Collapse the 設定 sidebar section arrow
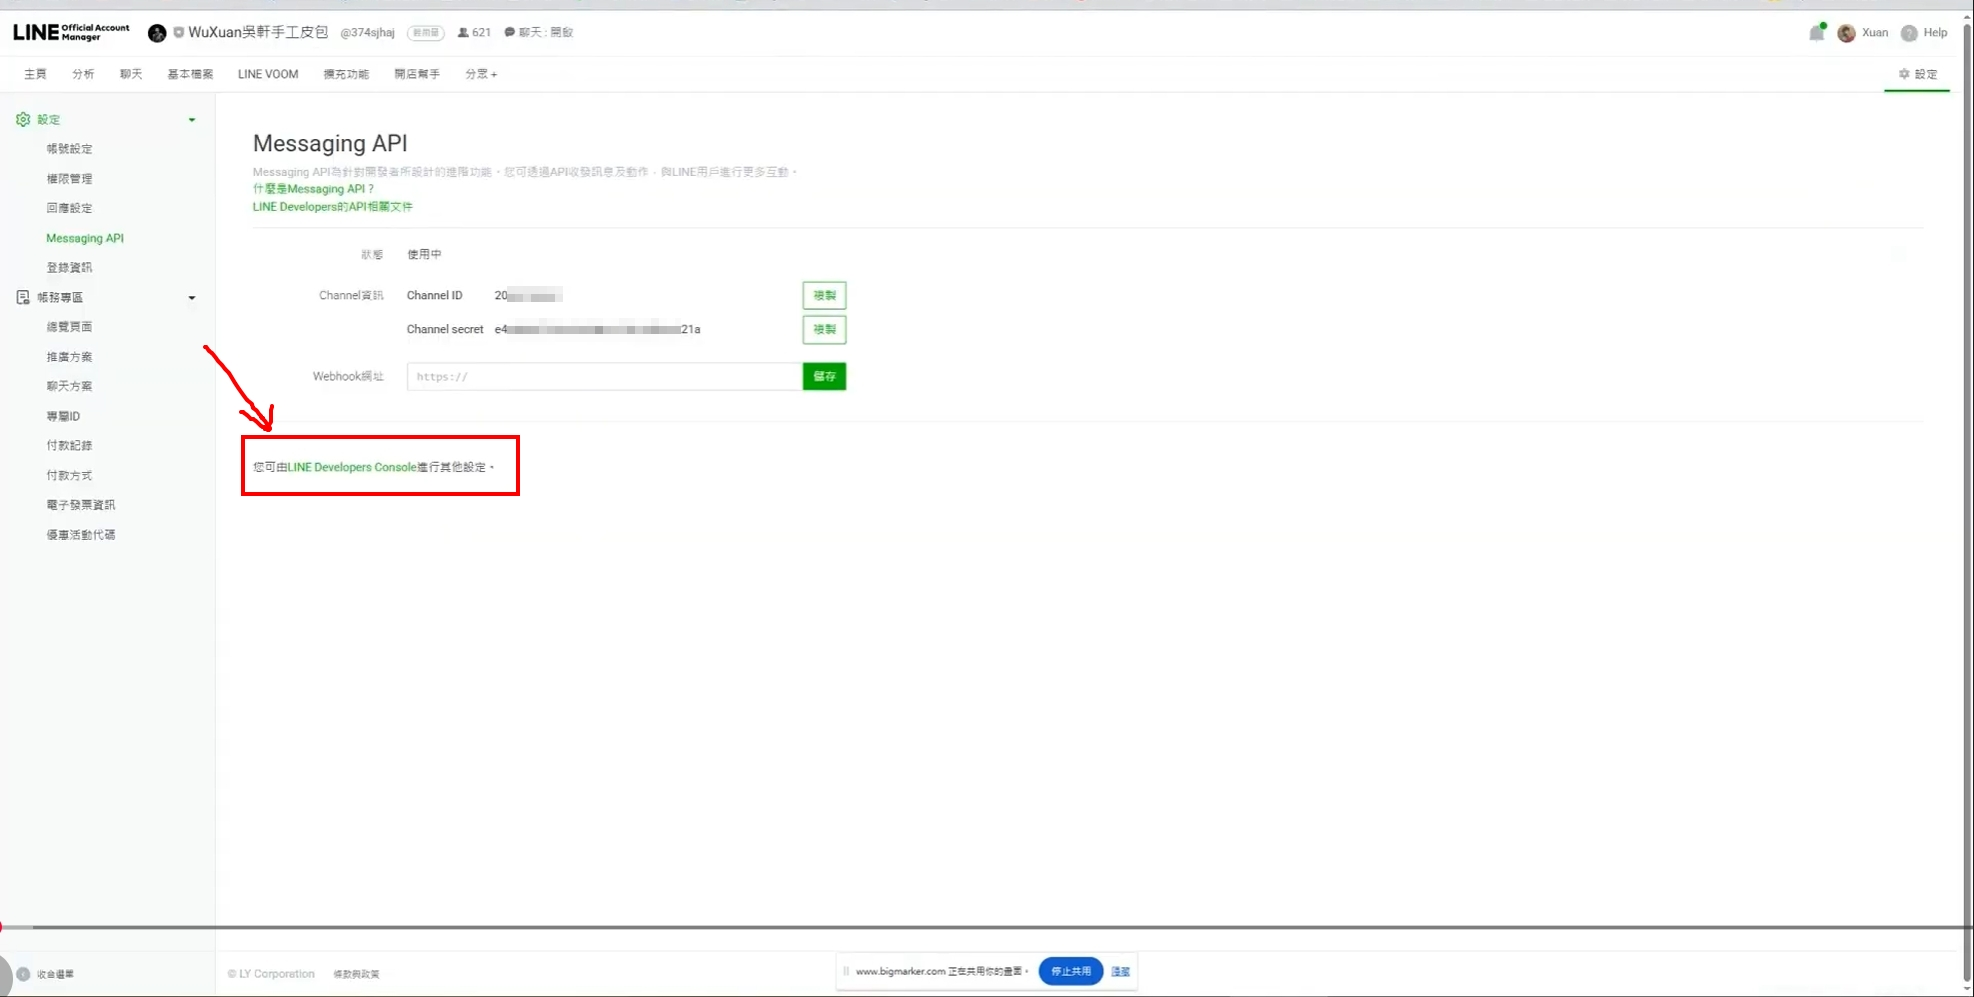The height and width of the screenshot is (997, 1974). tap(192, 120)
